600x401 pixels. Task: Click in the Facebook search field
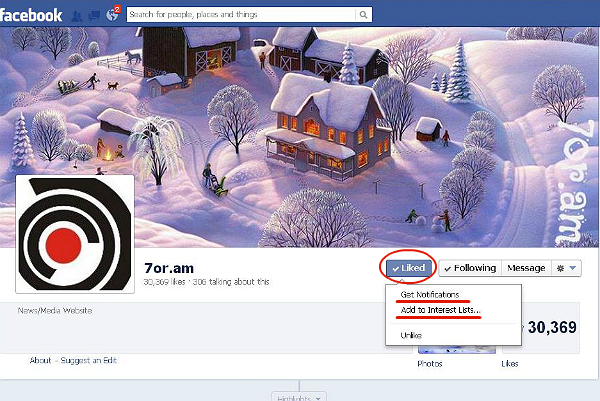click(x=241, y=15)
